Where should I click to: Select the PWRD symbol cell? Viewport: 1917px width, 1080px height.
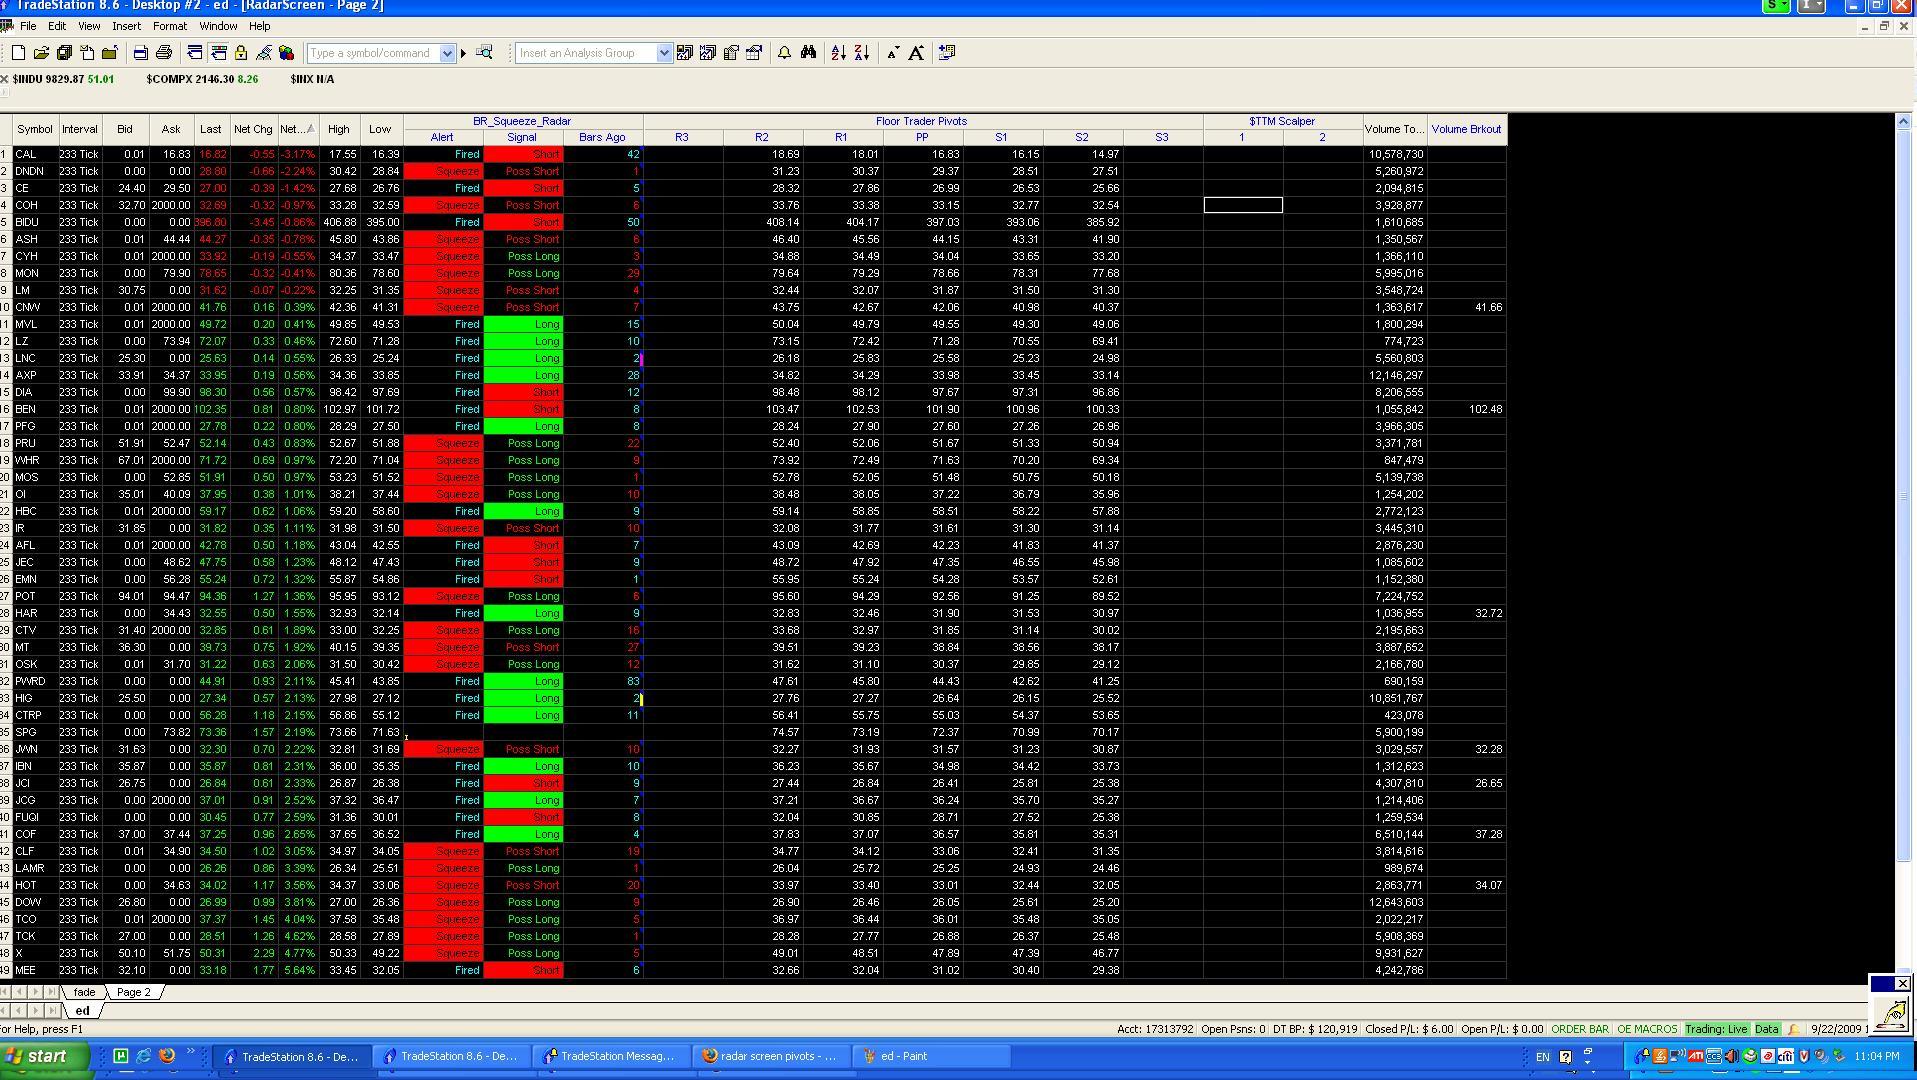pyautogui.click(x=35, y=681)
